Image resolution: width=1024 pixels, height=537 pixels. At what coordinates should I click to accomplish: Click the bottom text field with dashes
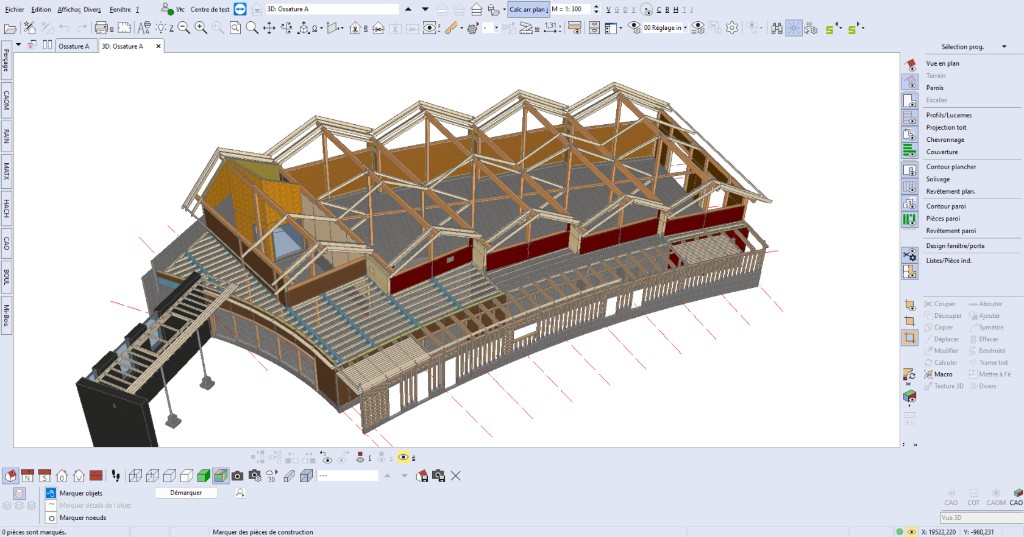pyautogui.click(x=347, y=476)
